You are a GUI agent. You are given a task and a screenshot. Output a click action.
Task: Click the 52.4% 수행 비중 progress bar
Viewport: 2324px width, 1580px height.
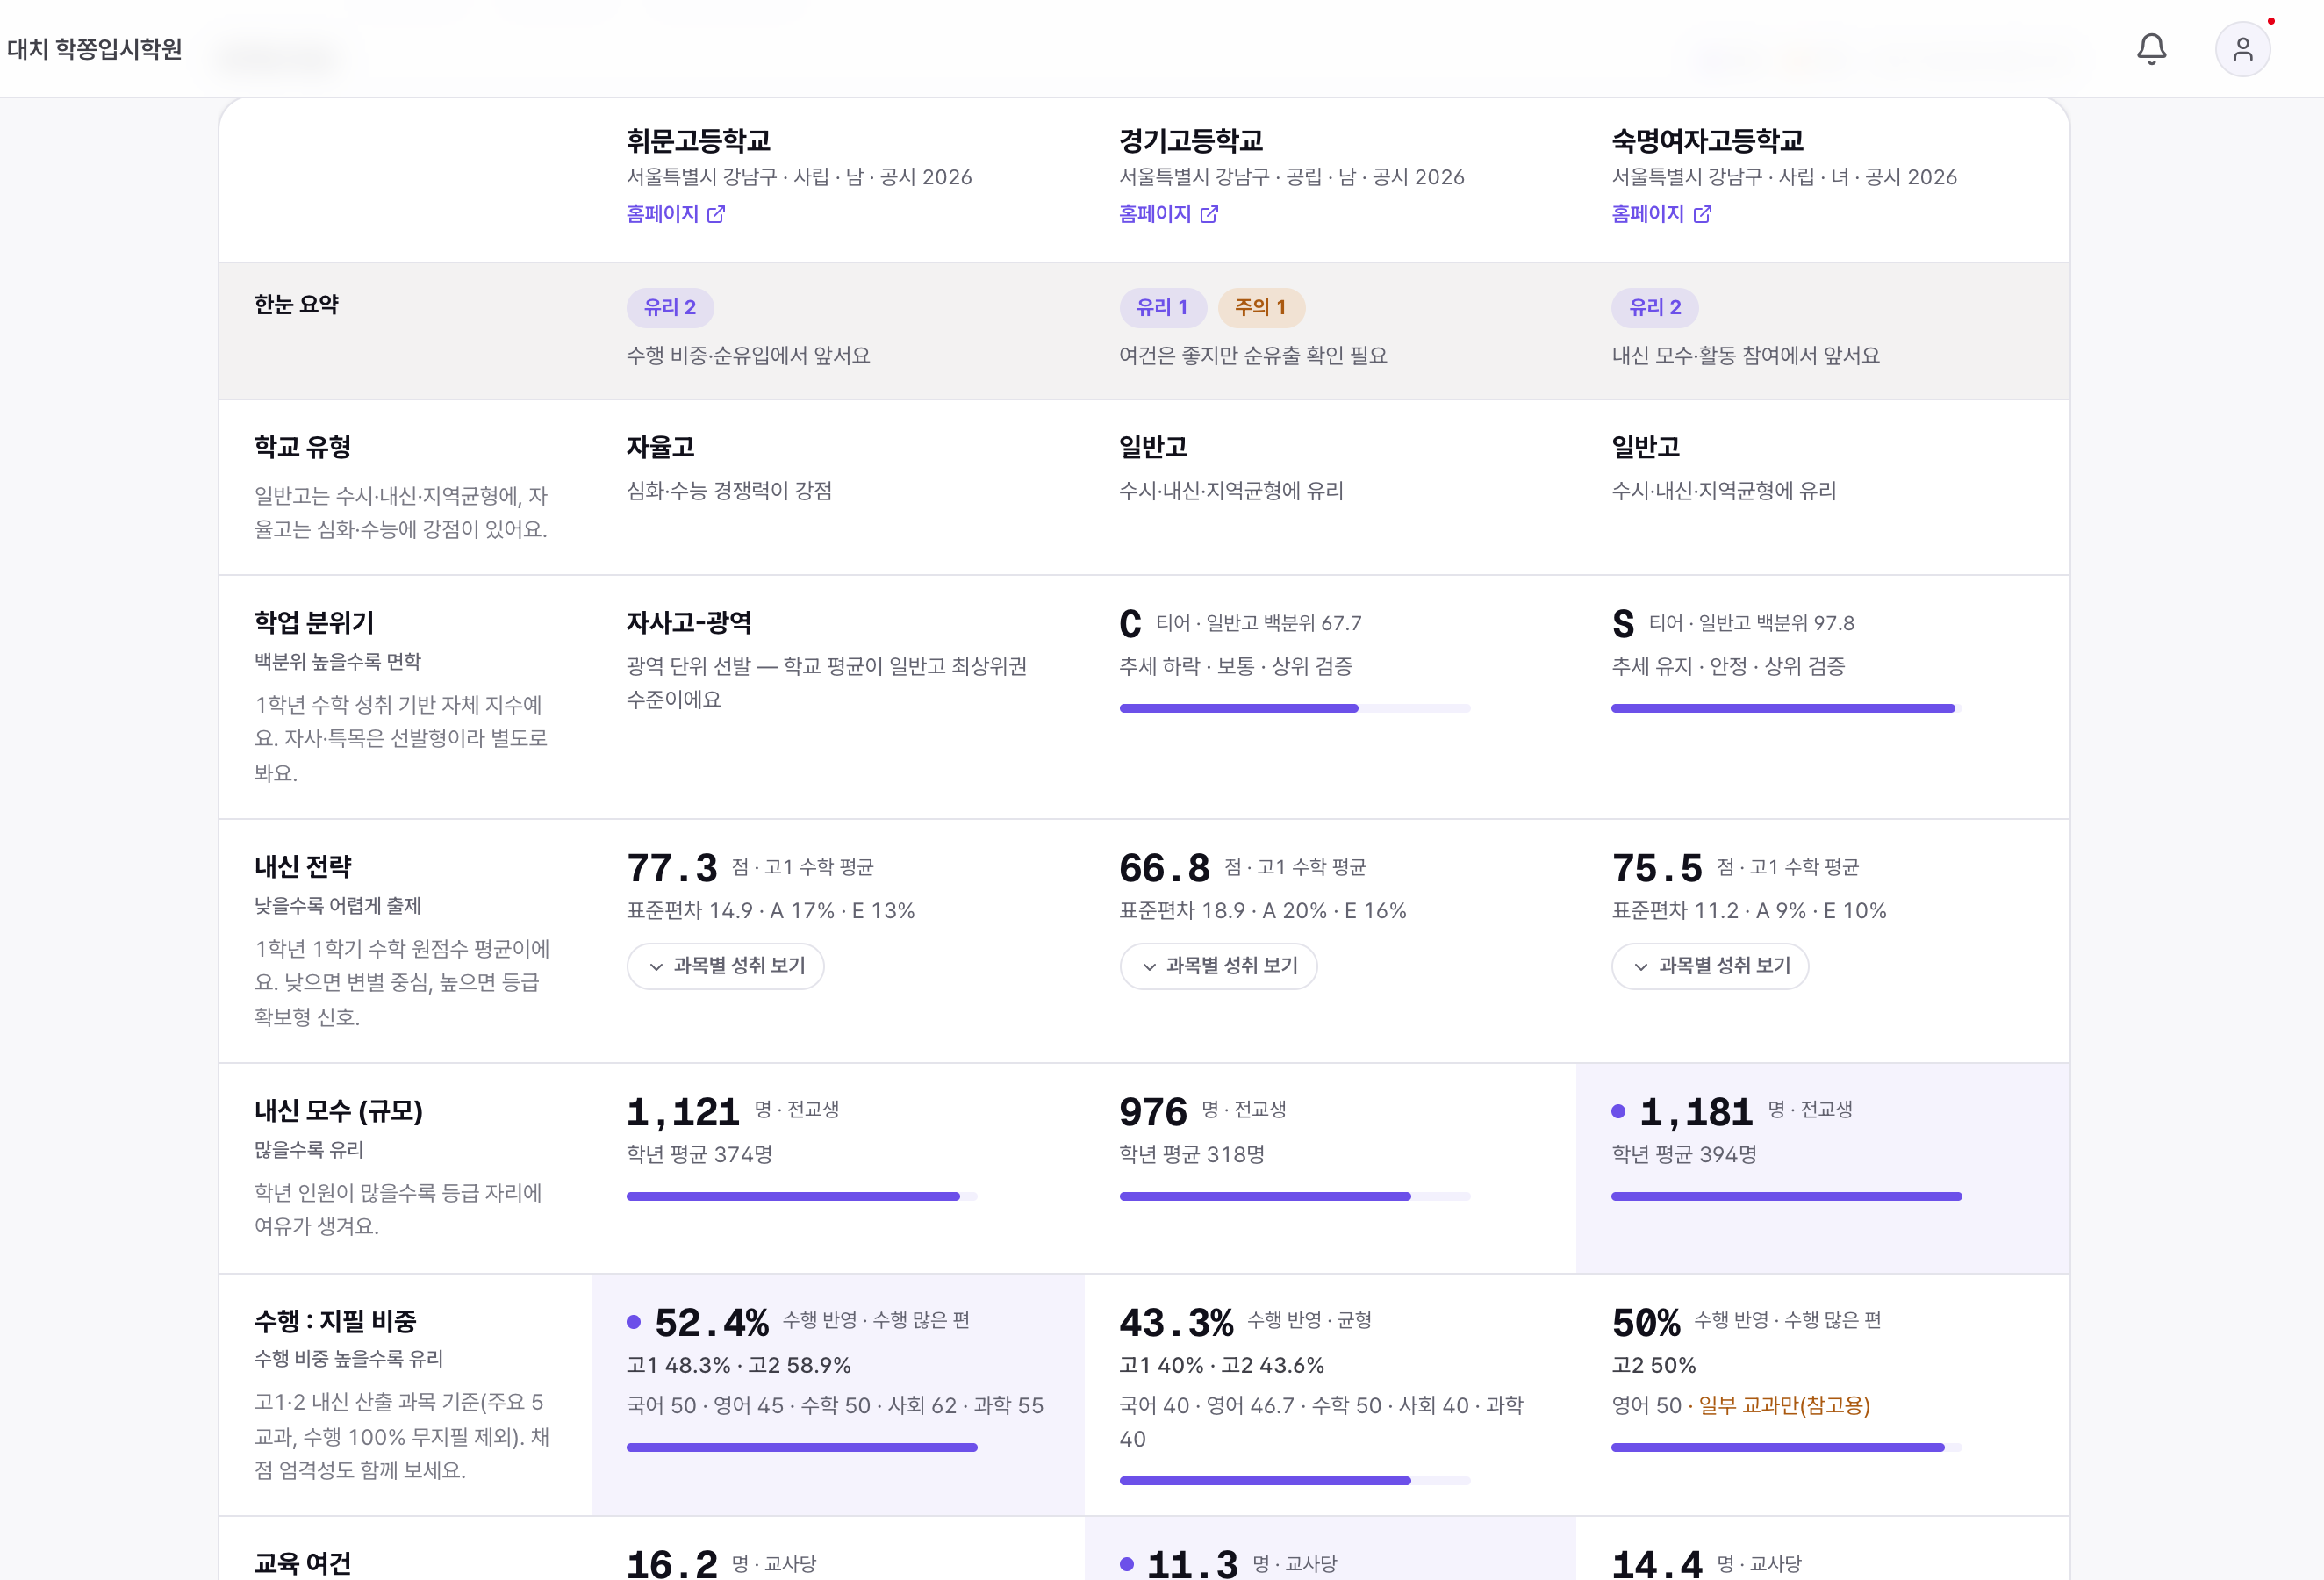click(802, 1447)
